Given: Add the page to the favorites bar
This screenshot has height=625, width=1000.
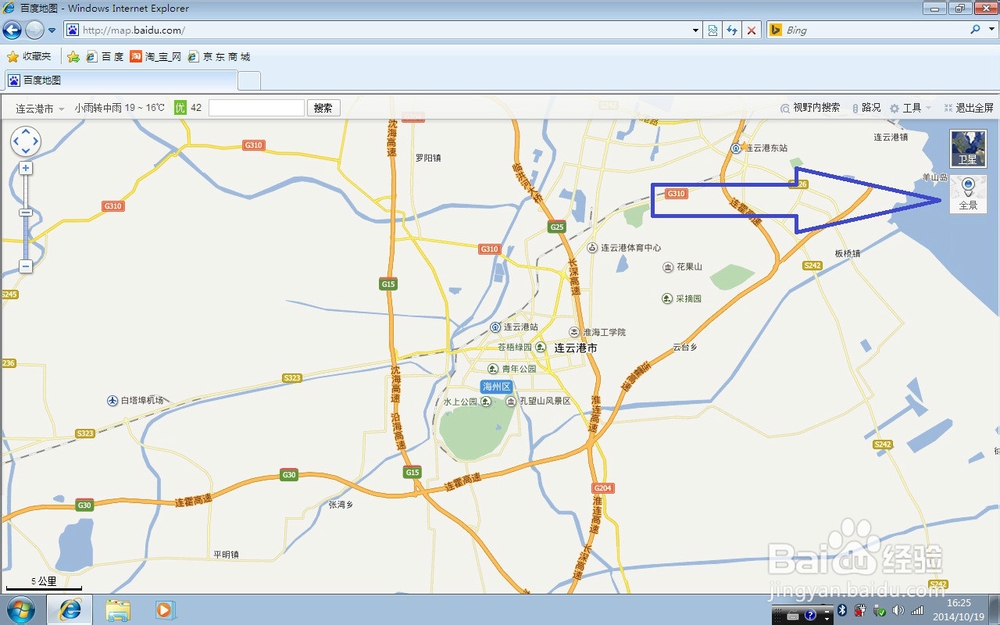Looking at the screenshot, I should pyautogui.click(x=73, y=57).
